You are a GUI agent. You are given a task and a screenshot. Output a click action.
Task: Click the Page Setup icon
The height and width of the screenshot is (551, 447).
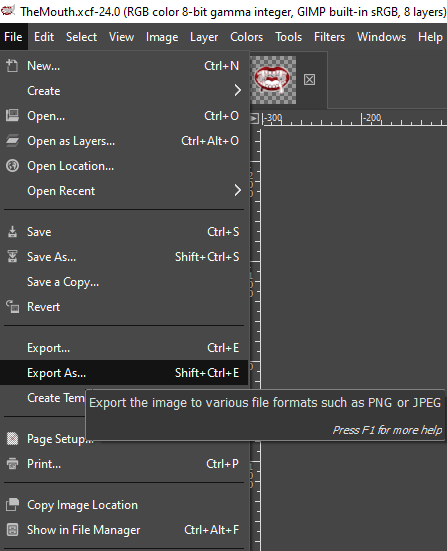click(12, 439)
